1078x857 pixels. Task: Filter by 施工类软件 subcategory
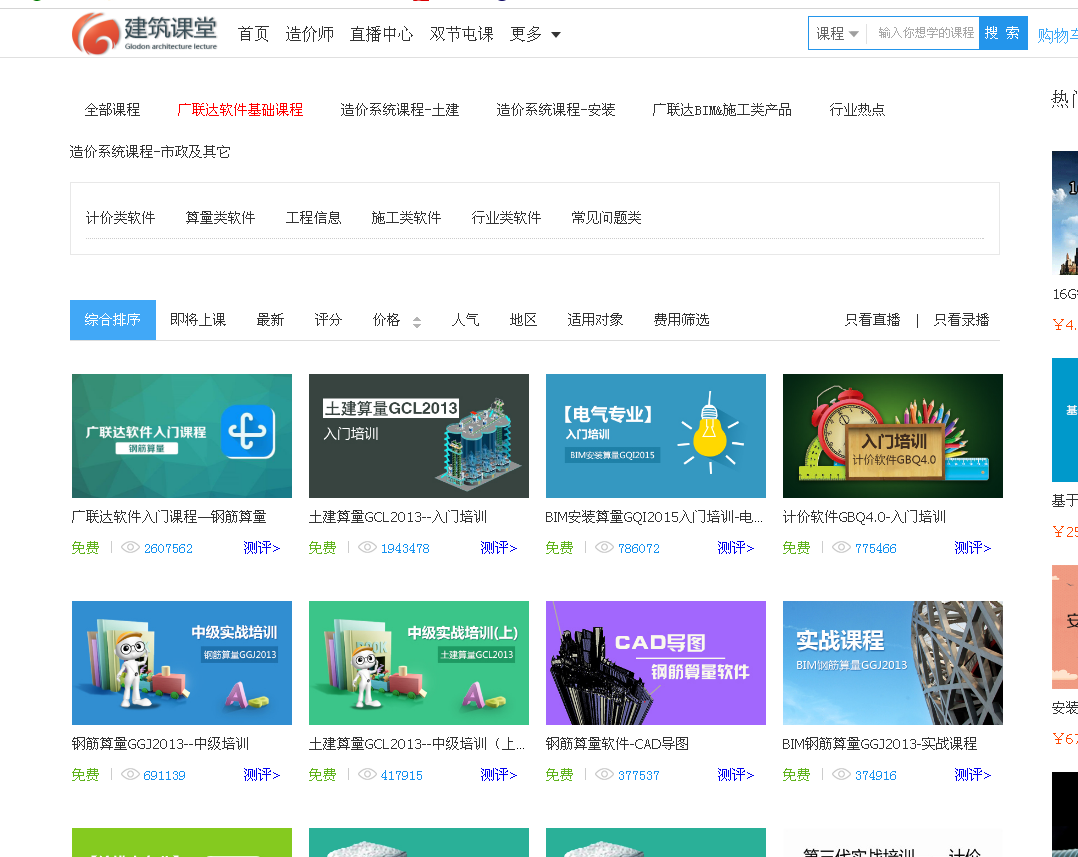406,218
